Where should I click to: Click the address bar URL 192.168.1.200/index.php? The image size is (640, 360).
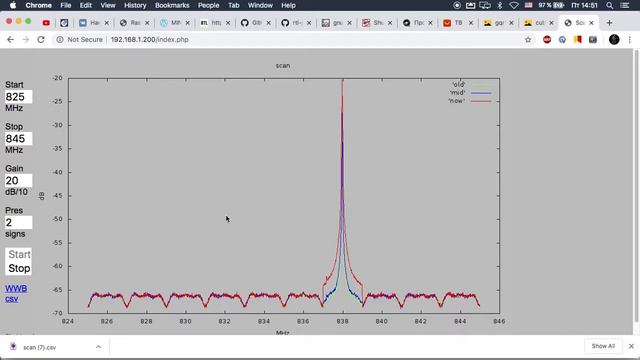(149, 40)
